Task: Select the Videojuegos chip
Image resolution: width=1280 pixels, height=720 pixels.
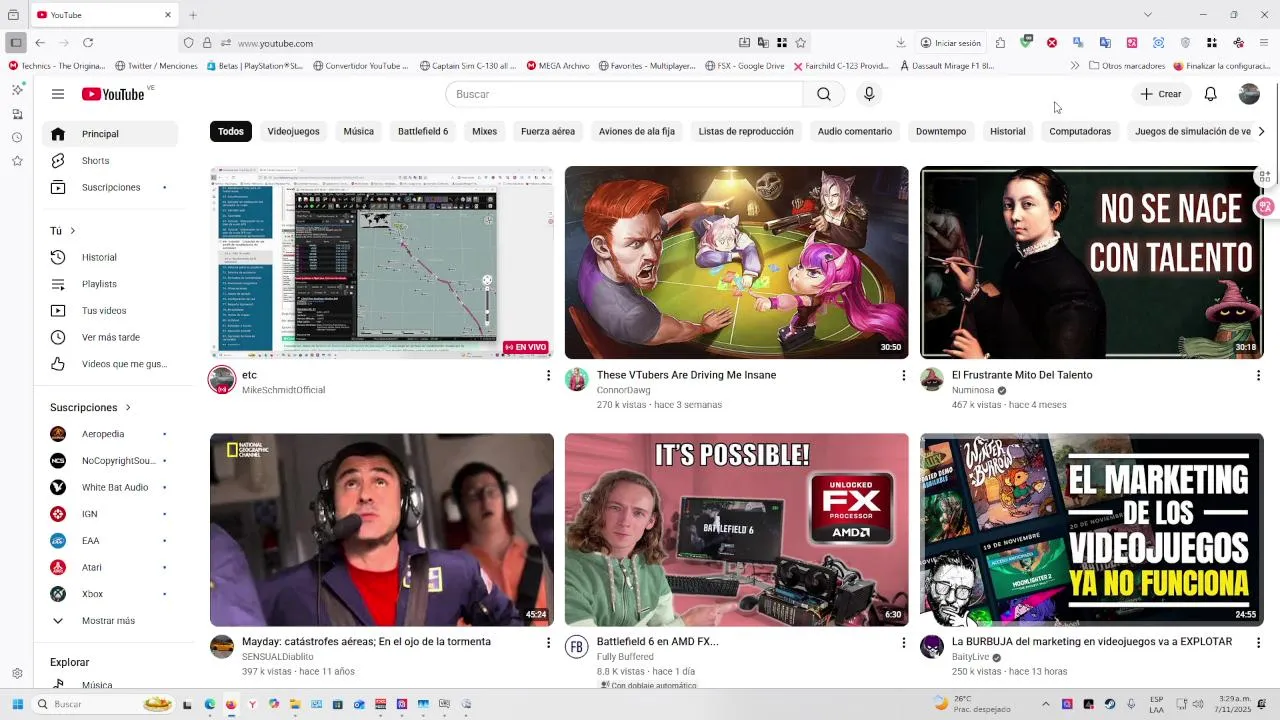Action: 293,132
